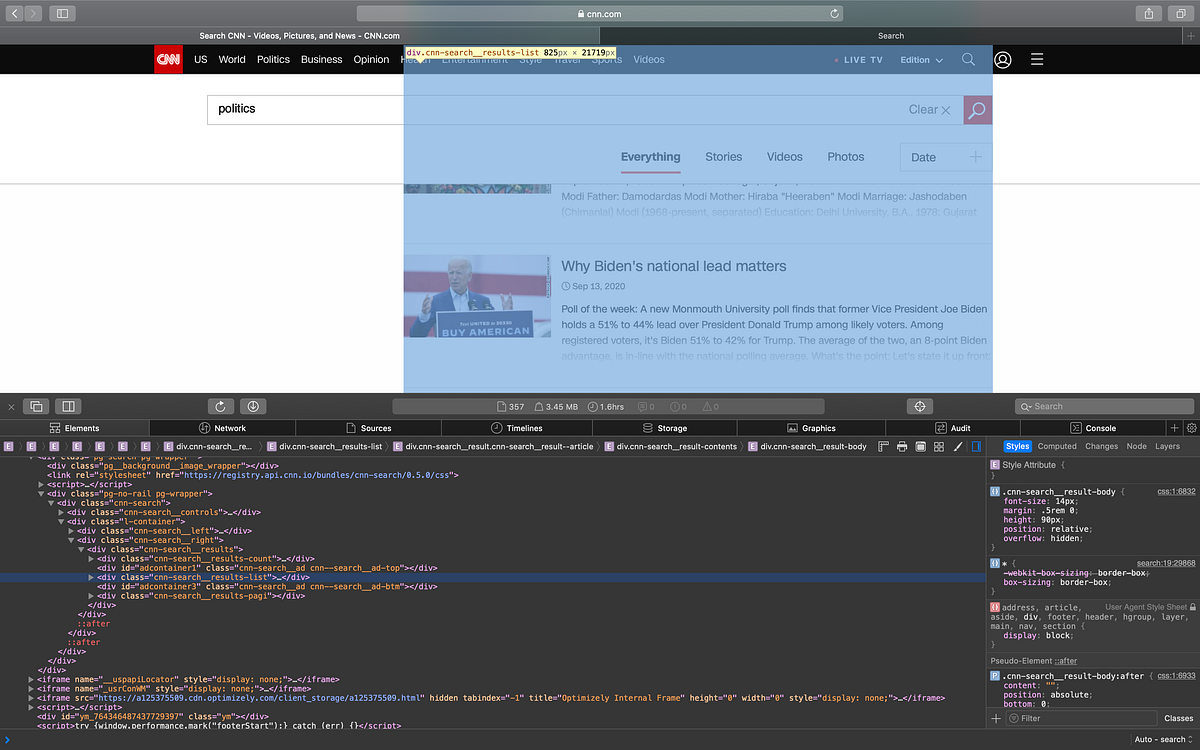The height and width of the screenshot is (750, 1200).
Task: Expand the cnn-search__results-count div node
Action: (90, 558)
